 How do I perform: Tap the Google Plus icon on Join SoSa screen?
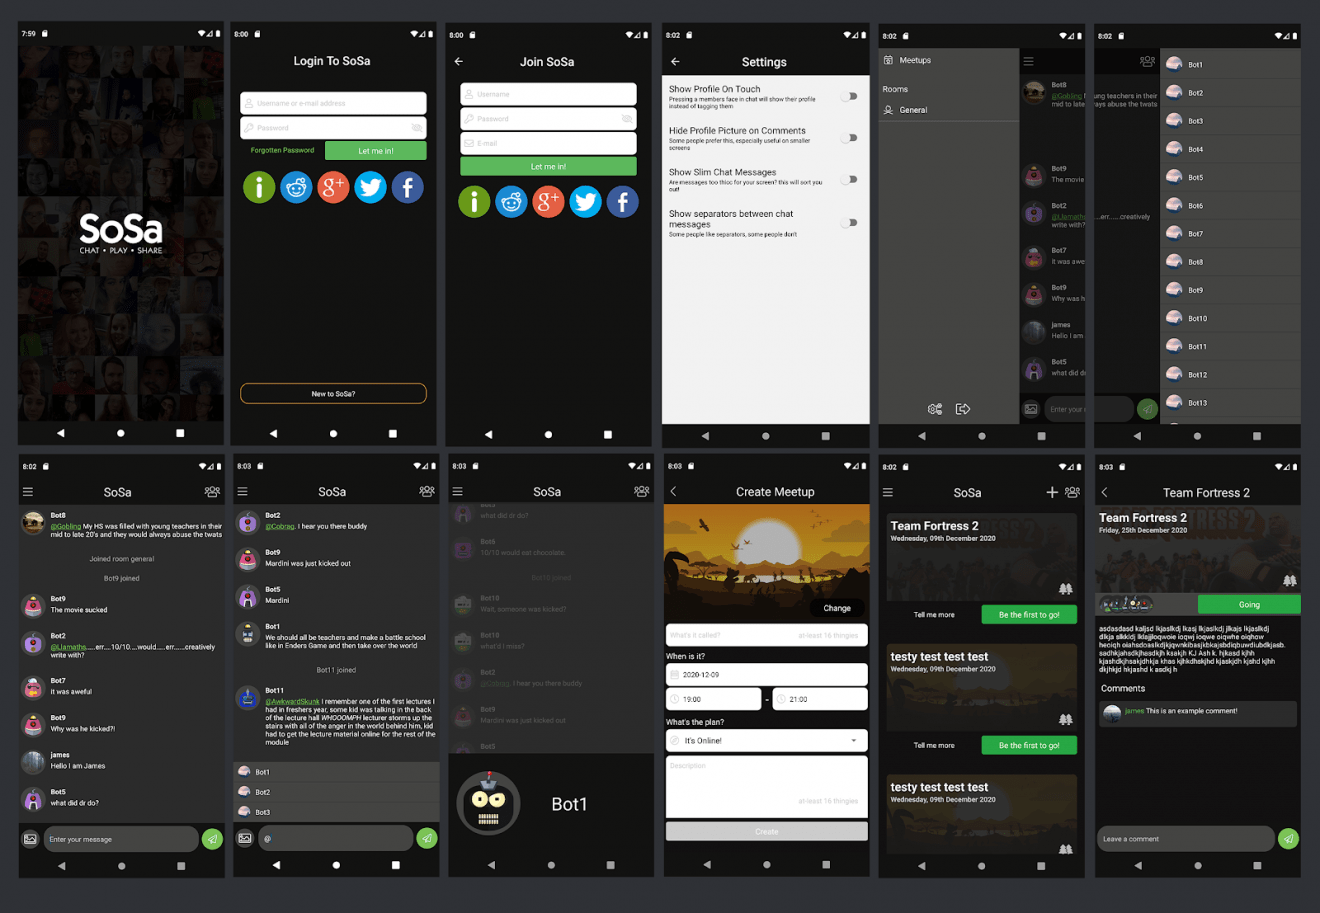click(548, 202)
